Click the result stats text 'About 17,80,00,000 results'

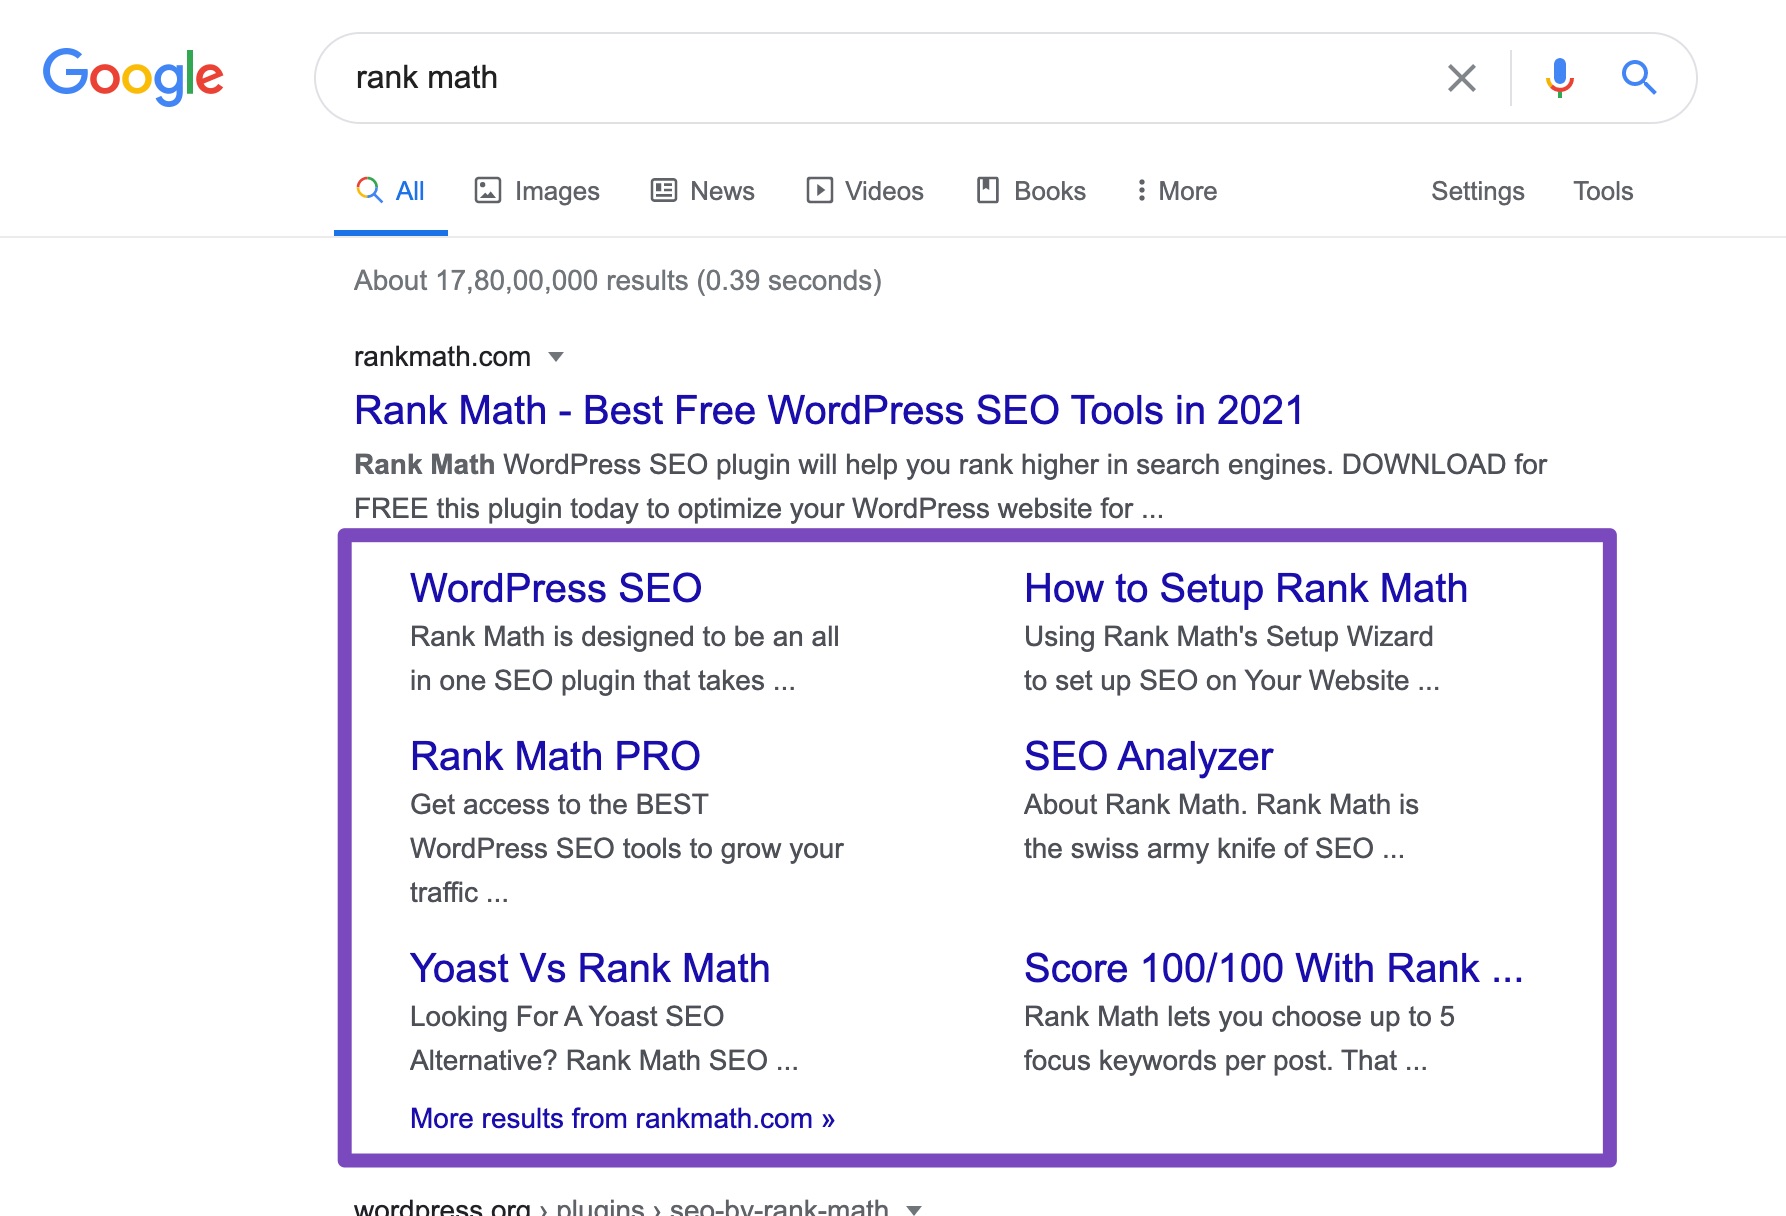pyautogui.click(x=521, y=280)
